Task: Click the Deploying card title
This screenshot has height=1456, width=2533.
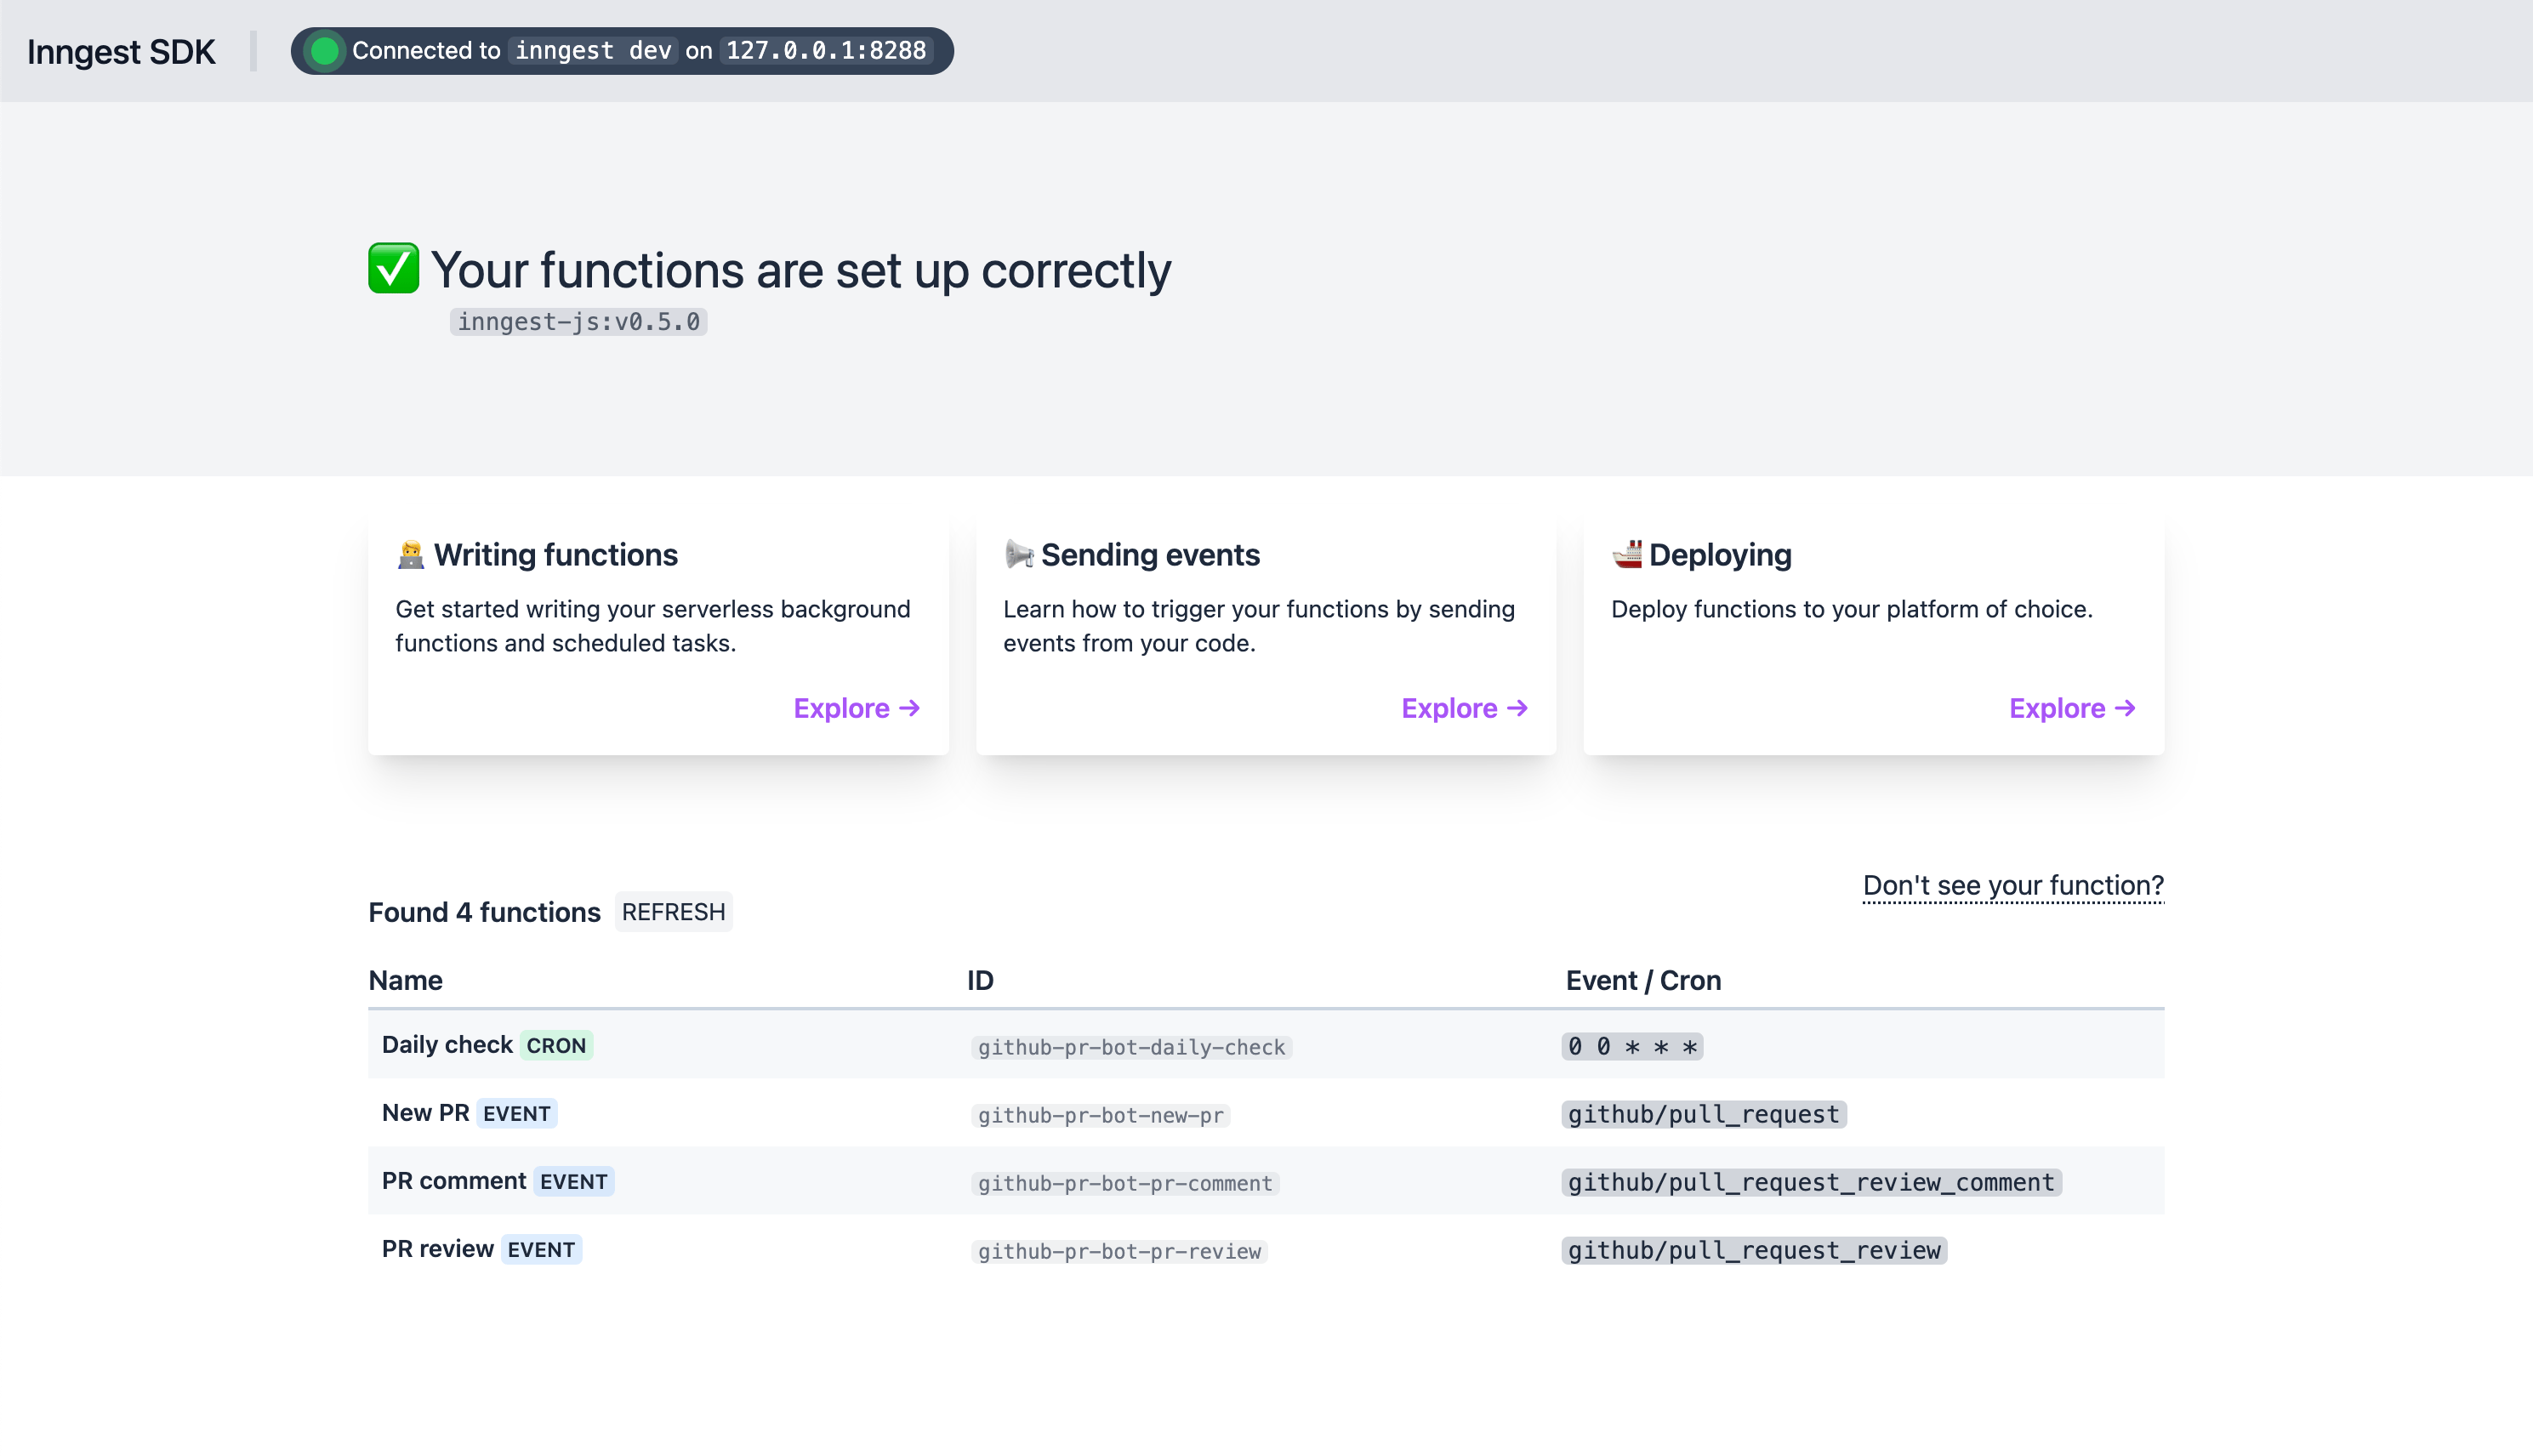Action: pos(1720,555)
